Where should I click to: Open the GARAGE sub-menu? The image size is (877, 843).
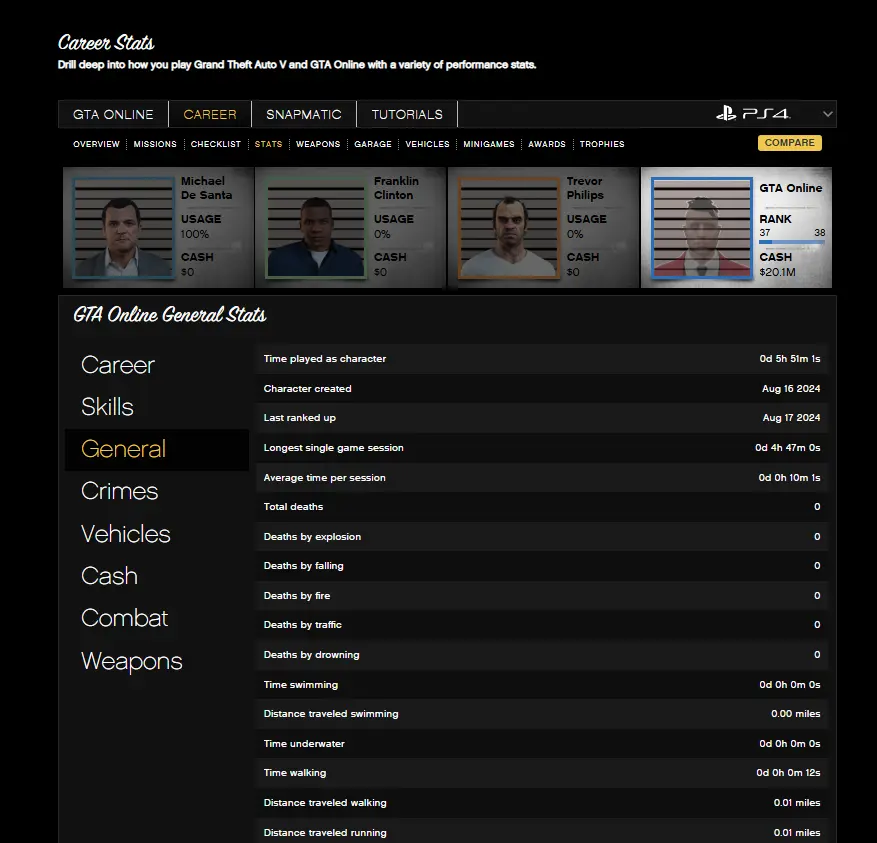click(x=373, y=144)
